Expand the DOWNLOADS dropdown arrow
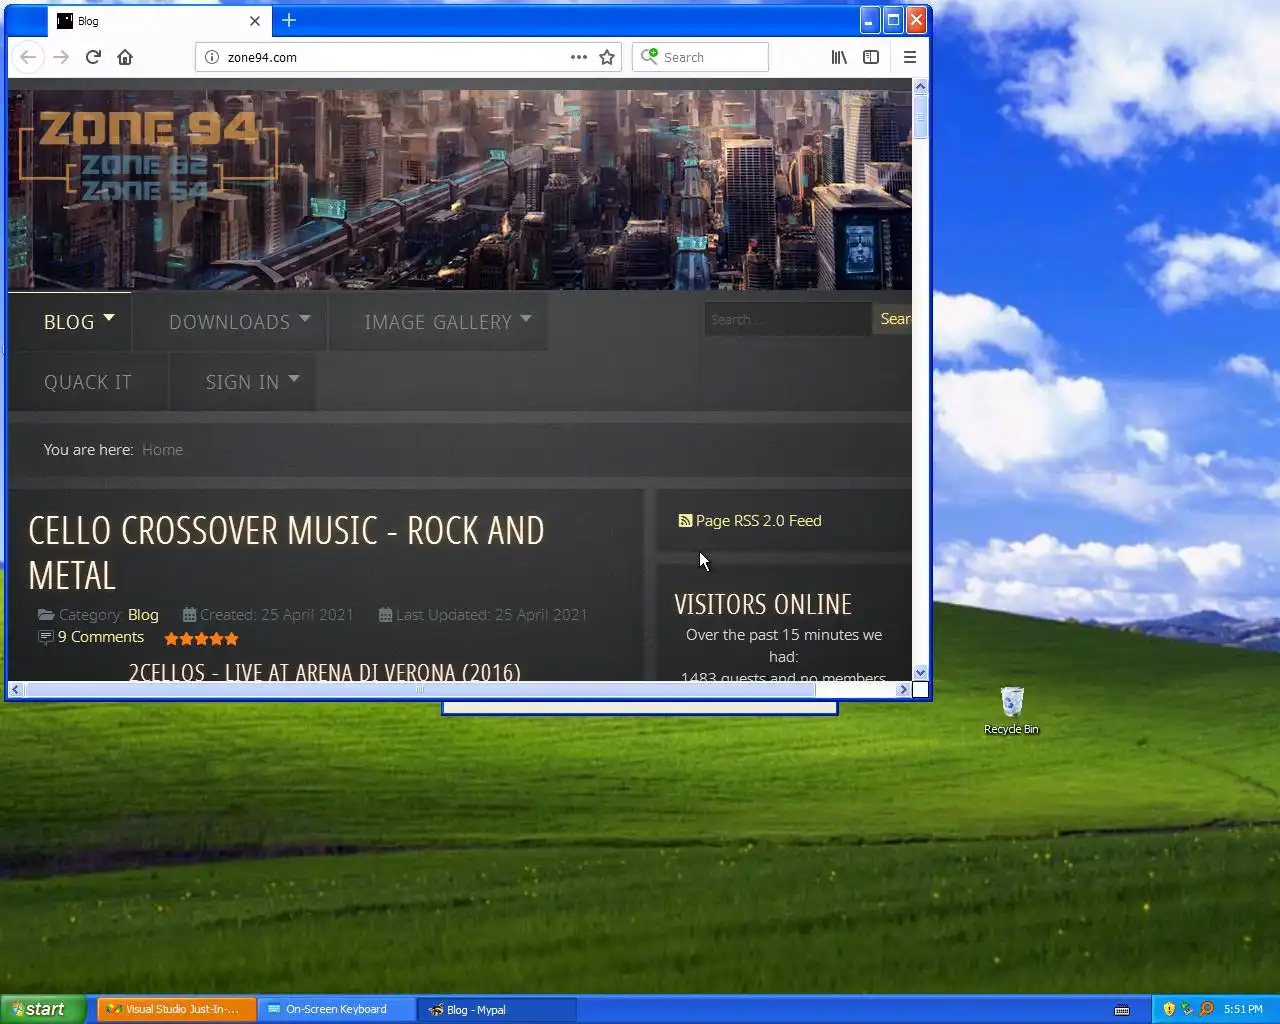The image size is (1280, 1024). [305, 318]
